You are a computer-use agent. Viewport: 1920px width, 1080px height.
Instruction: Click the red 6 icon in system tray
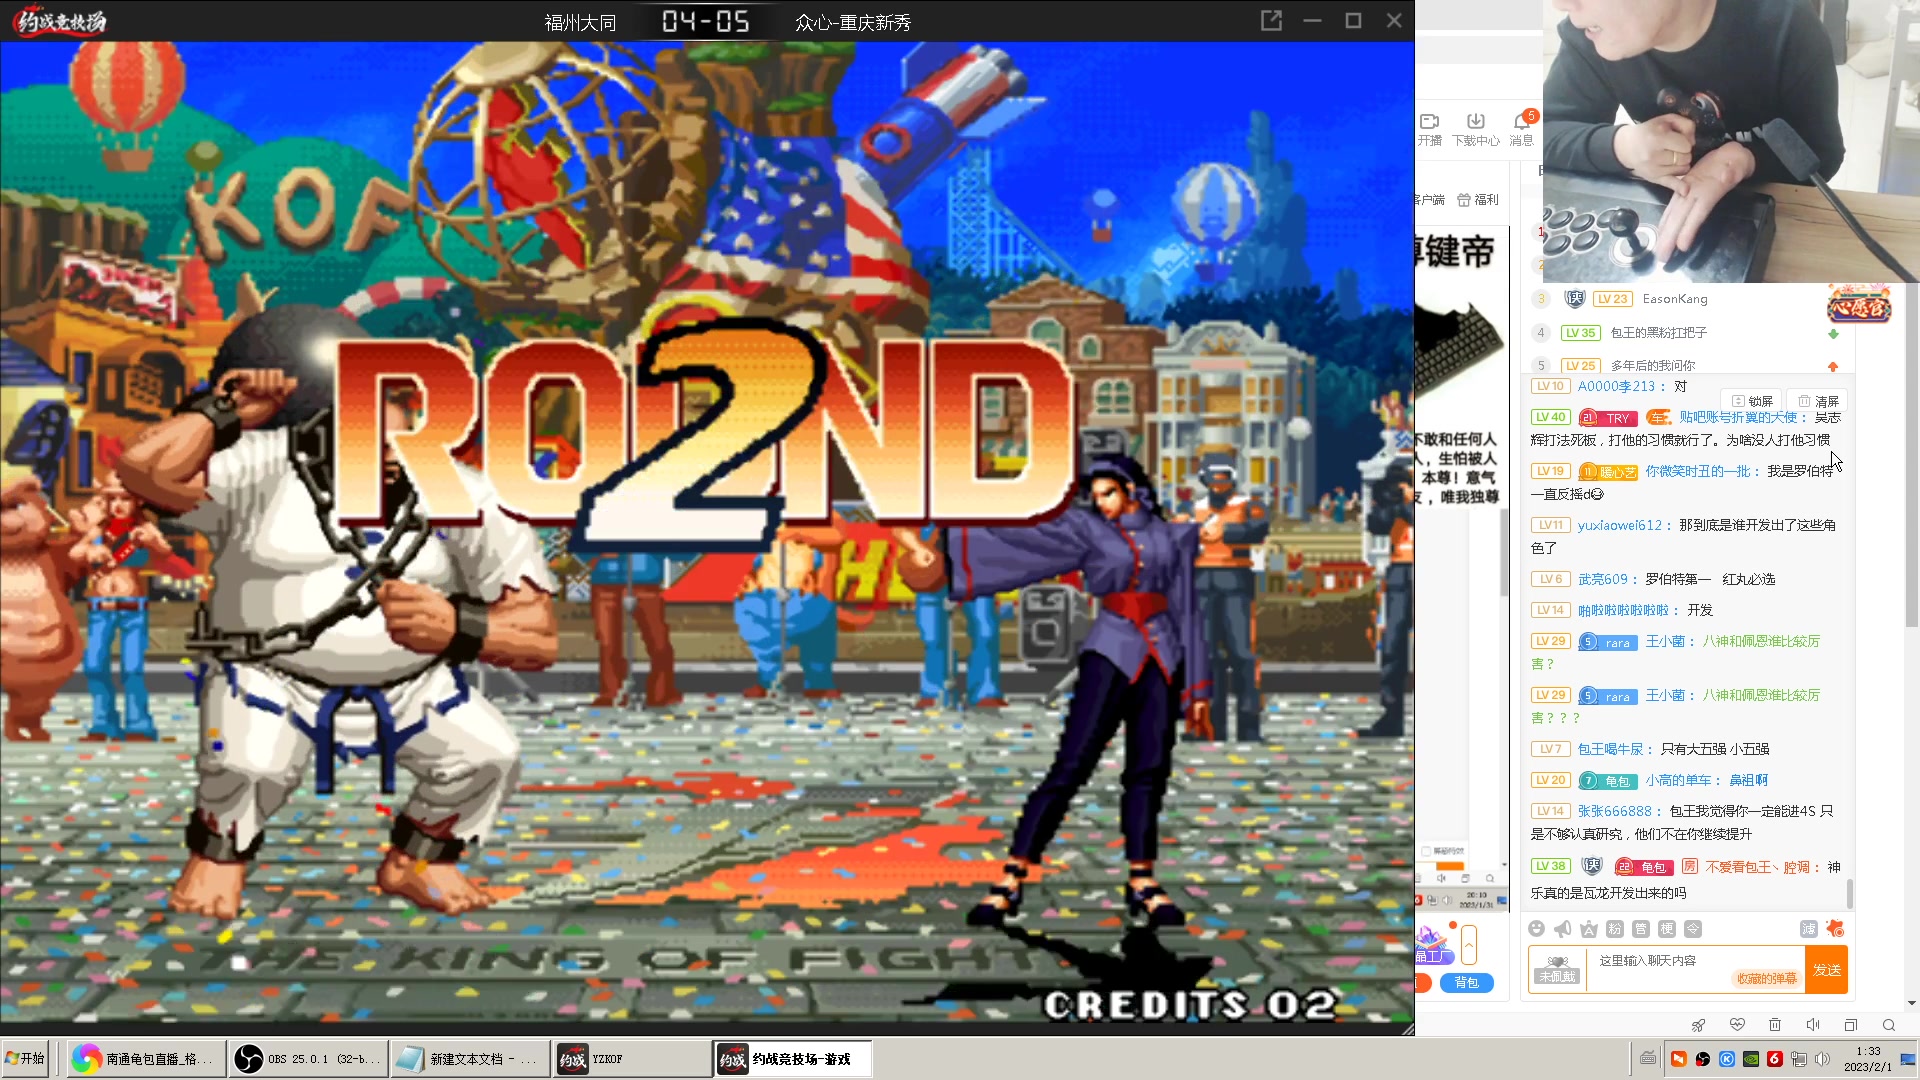(1775, 1059)
